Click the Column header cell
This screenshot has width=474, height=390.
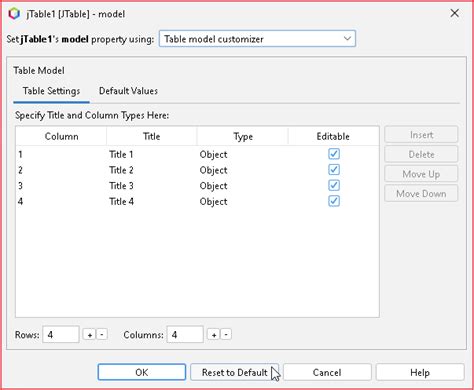[x=61, y=136]
